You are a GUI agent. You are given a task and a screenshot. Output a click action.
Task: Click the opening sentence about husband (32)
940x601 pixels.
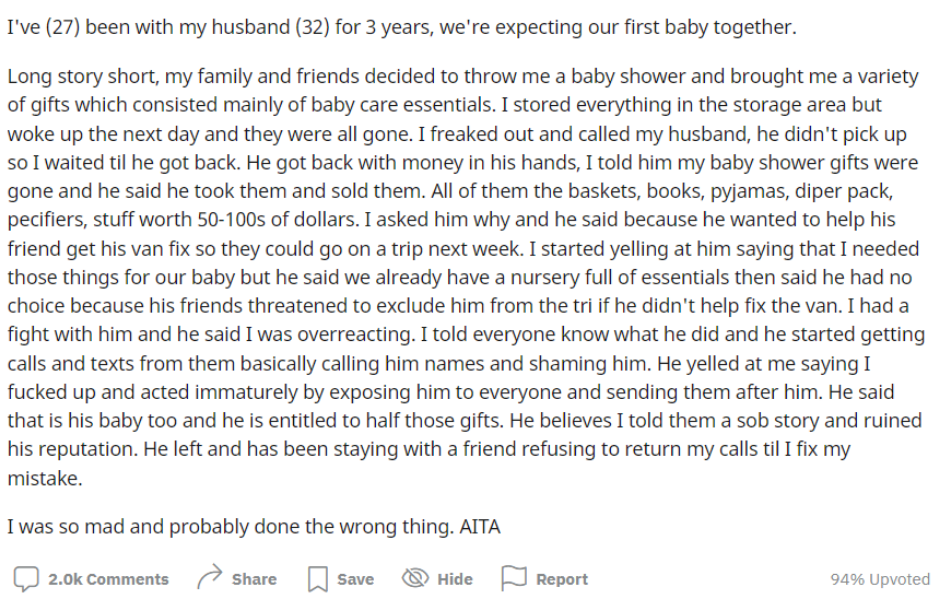(x=402, y=28)
